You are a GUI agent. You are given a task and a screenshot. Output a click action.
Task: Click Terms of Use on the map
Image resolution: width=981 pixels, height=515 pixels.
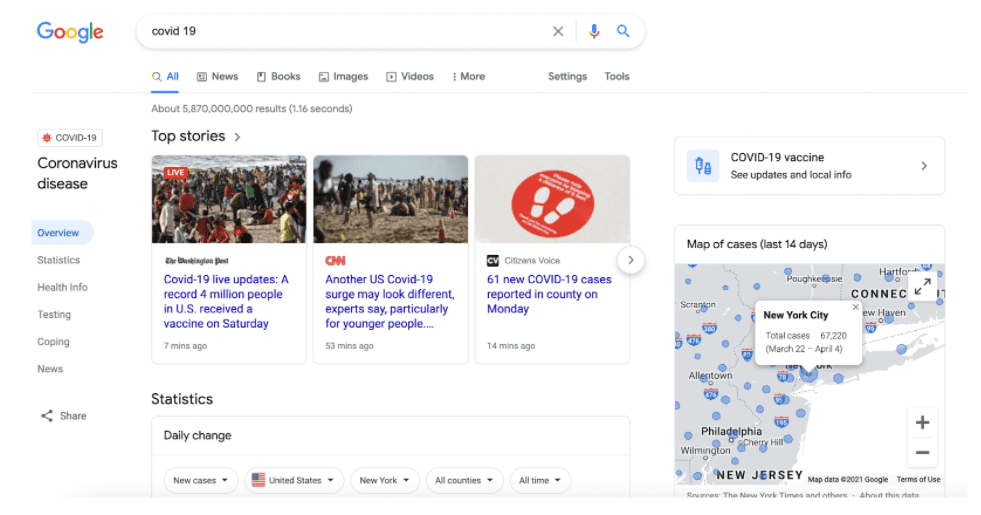[918, 479]
